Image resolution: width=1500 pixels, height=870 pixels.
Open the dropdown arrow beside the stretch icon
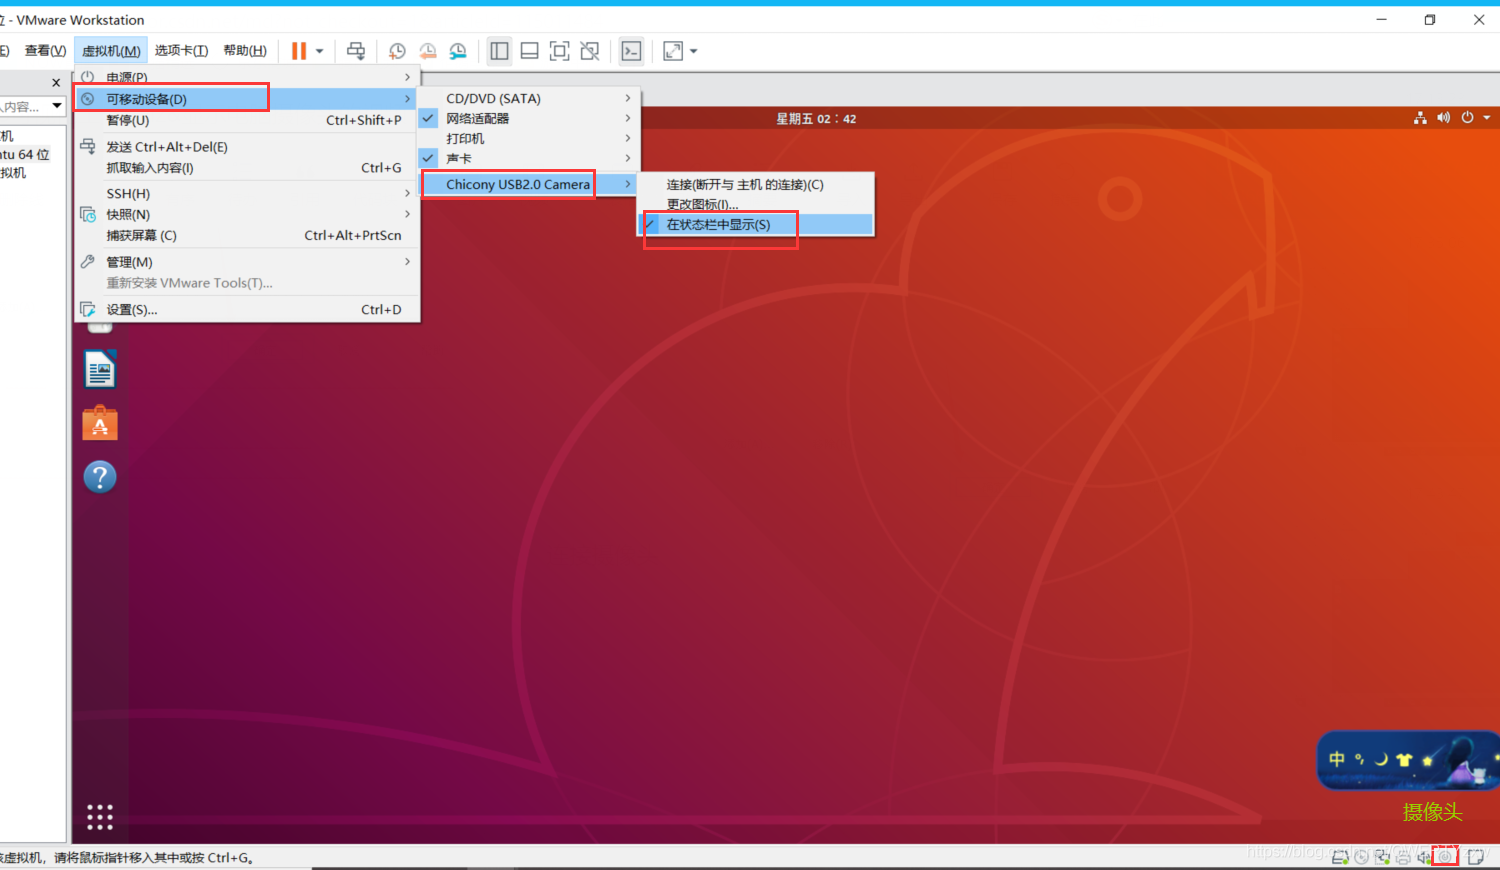pyautogui.click(x=694, y=51)
